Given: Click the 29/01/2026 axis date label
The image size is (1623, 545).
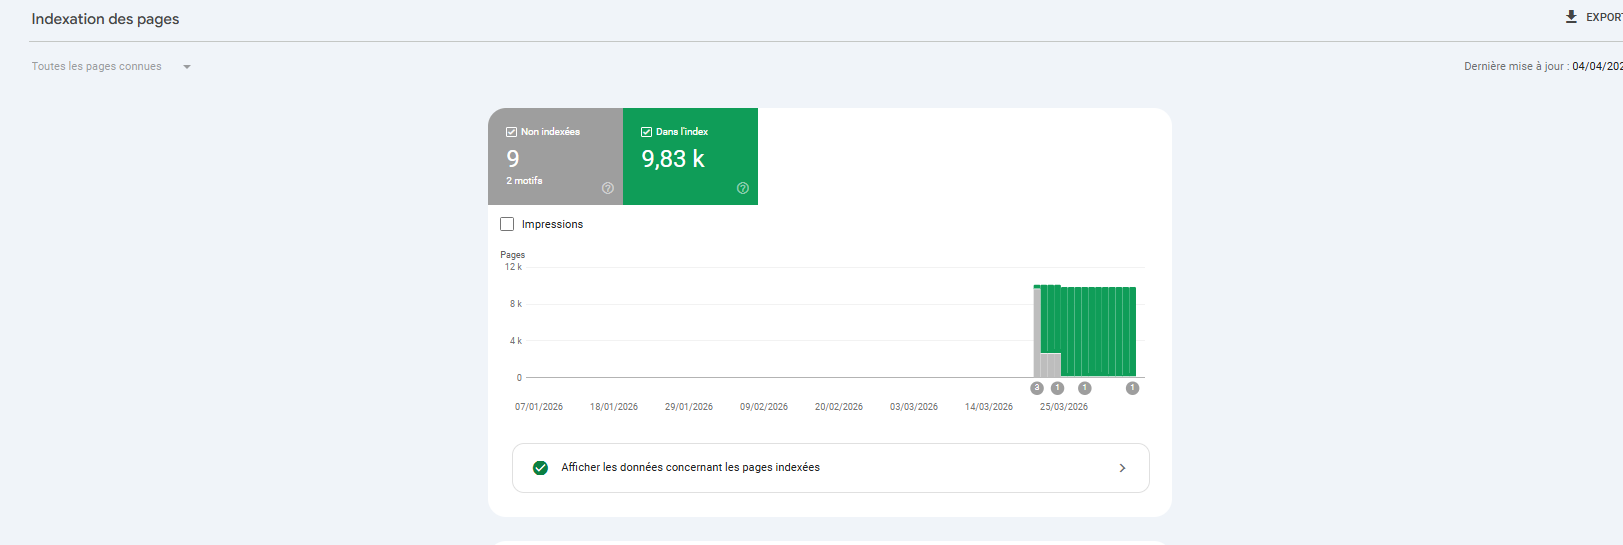Looking at the screenshot, I should coord(689,407).
